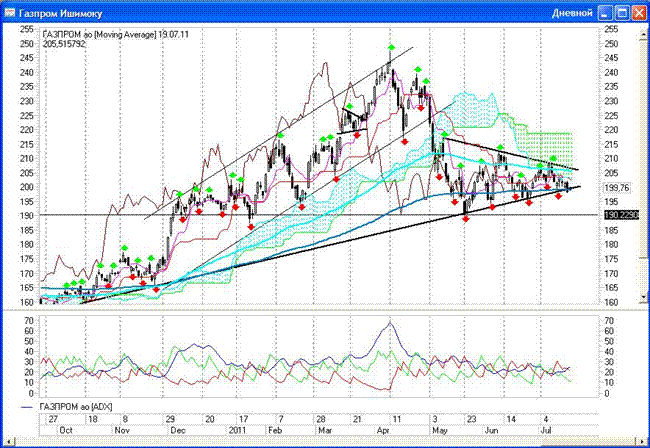Click the 'May' month label on the time axis
The image size is (650, 448).
(x=440, y=430)
